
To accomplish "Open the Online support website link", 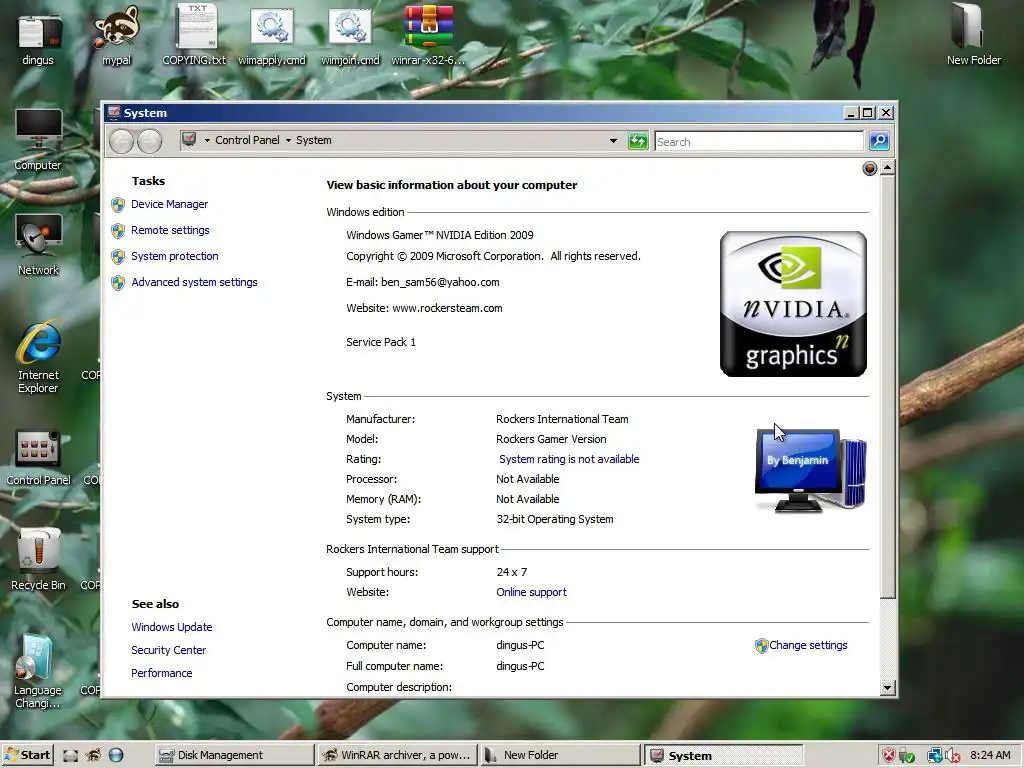I will (x=531, y=592).
